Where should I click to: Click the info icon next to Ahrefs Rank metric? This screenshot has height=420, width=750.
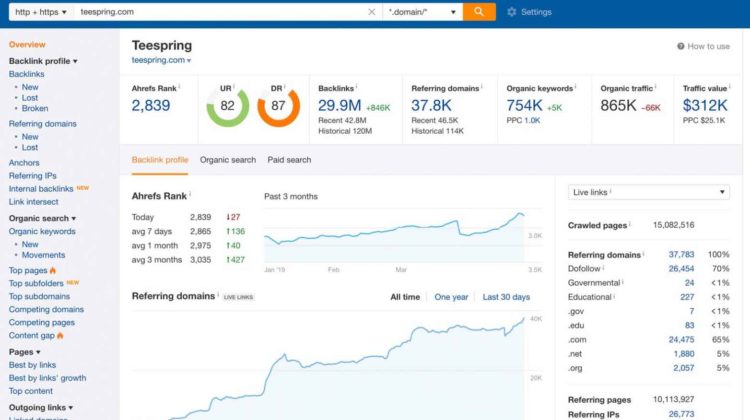pos(180,88)
